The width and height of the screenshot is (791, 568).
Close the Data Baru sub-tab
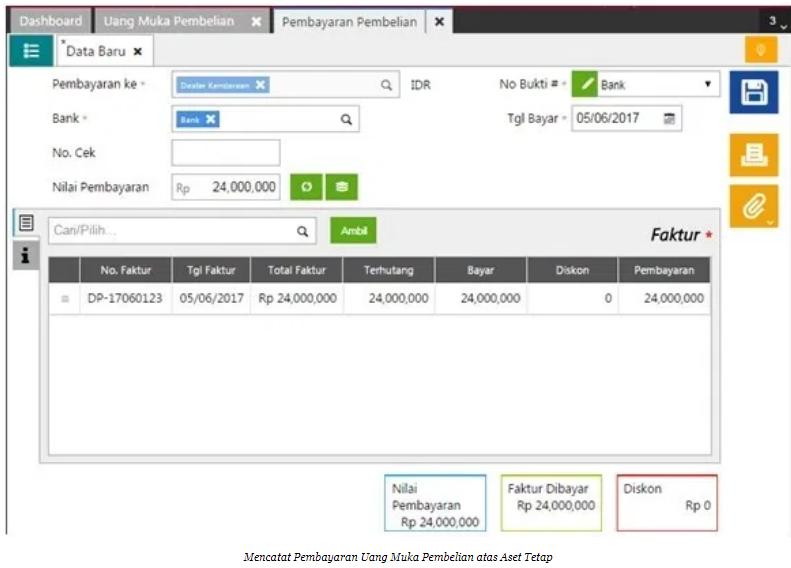[138, 51]
